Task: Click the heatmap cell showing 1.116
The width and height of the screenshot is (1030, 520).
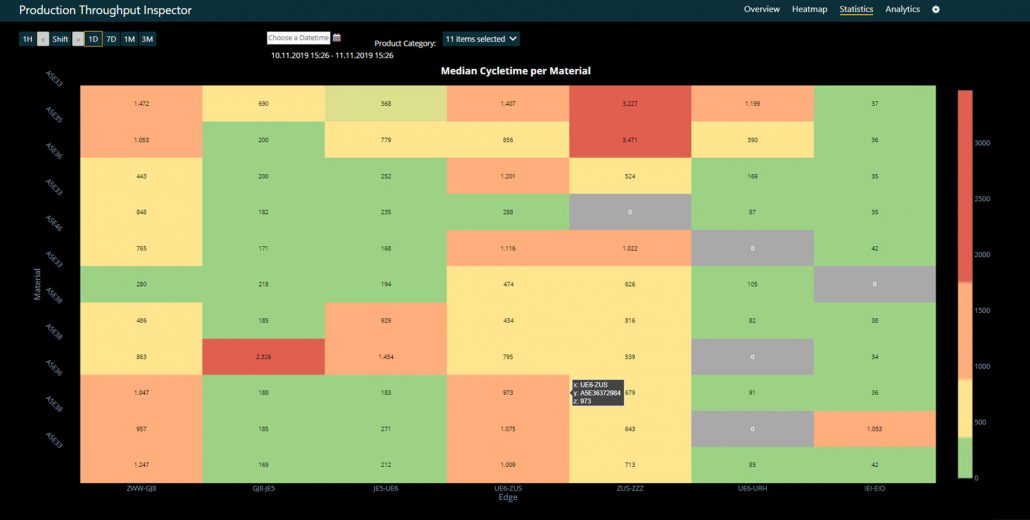Action: [508, 248]
